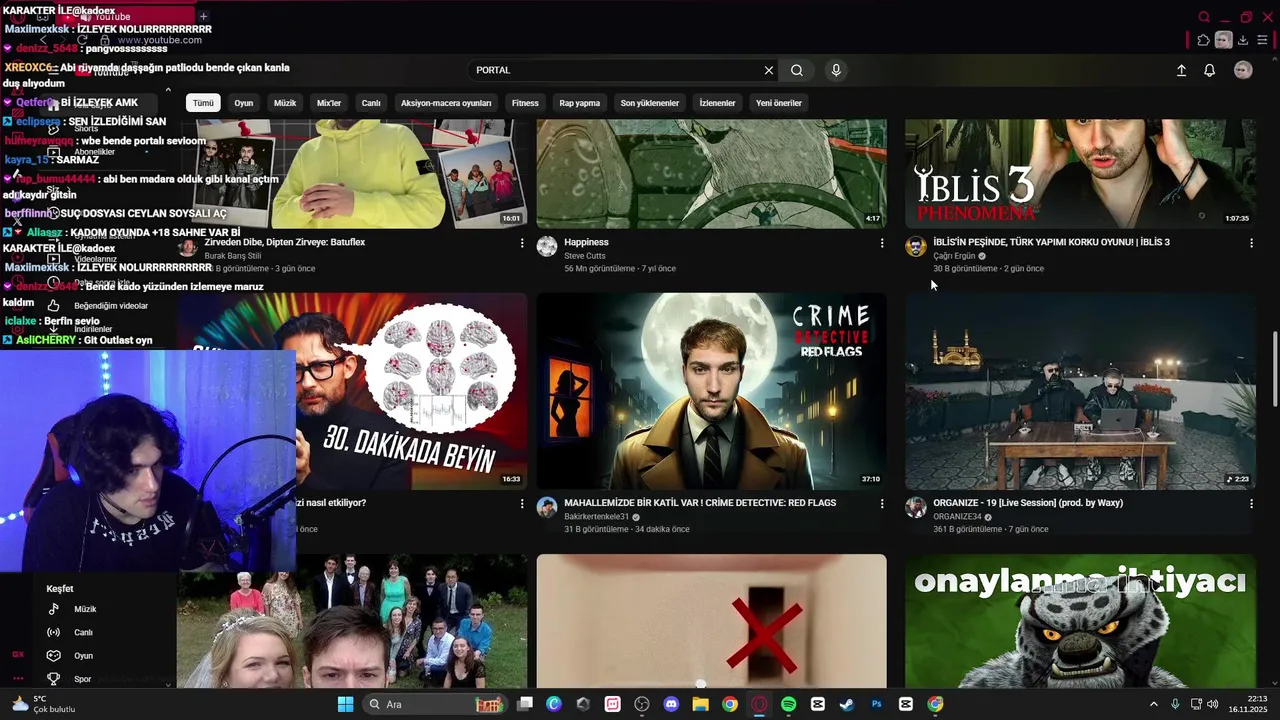Viewport: 1280px width, 720px height.
Task: Open File Explorer from the taskbar
Action: pos(700,704)
